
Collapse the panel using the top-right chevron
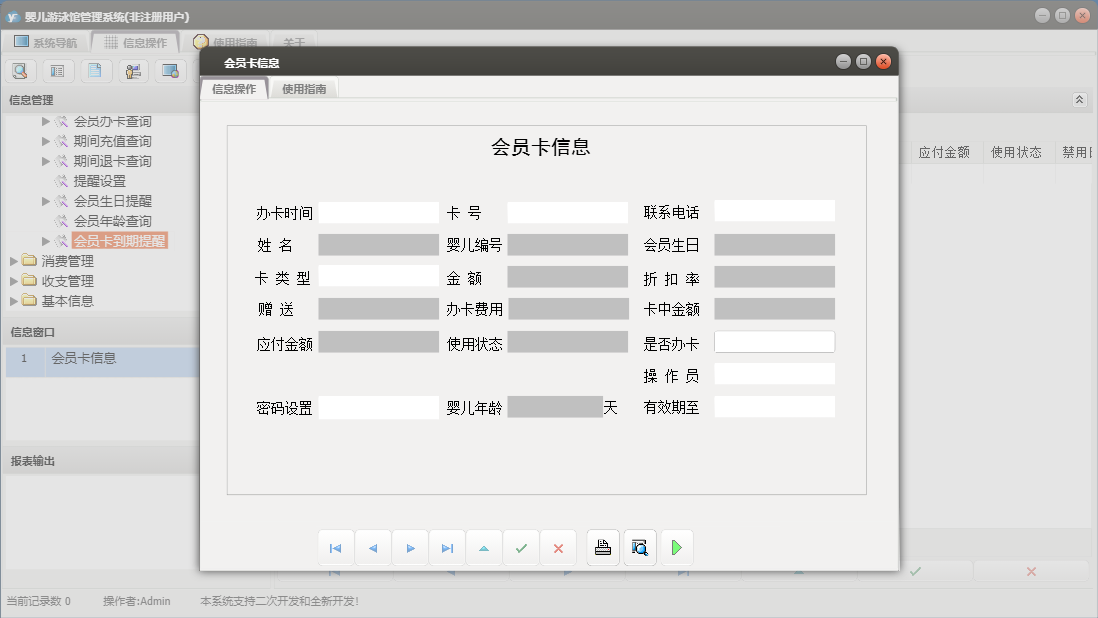click(x=1079, y=99)
